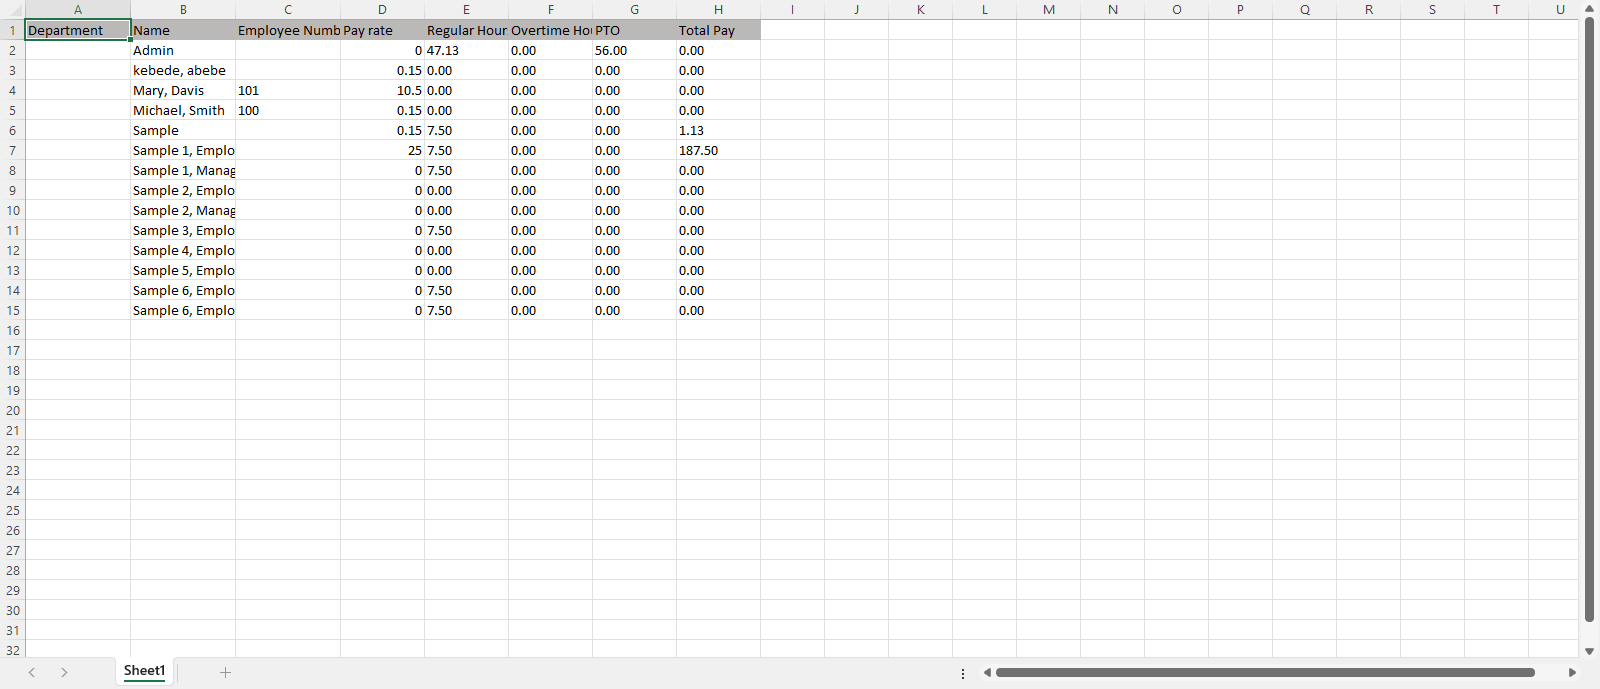Click the horizontal scrollbar thumb
Image resolution: width=1600 pixels, height=689 pixels.
coord(1265,673)
